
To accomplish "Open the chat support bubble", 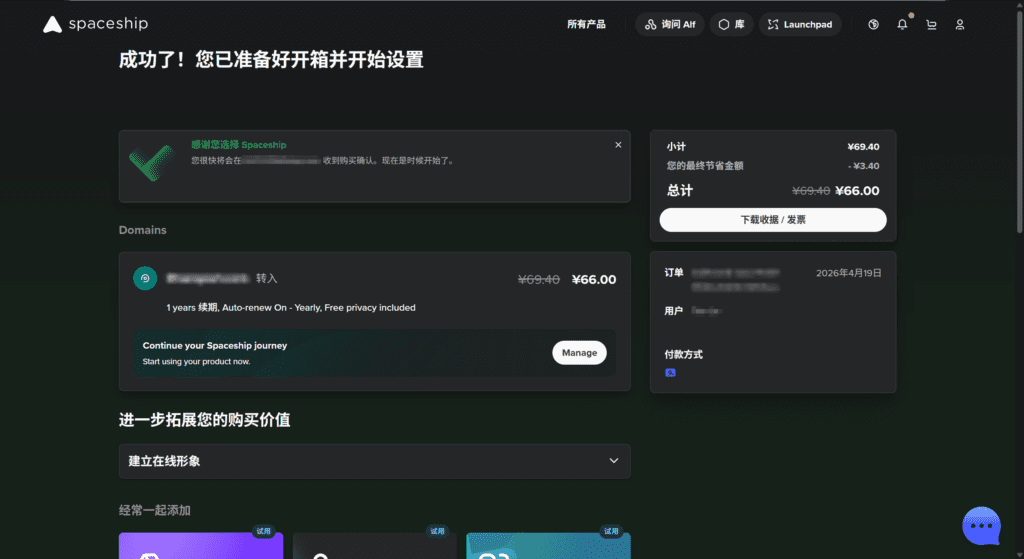I will click(981, 526).
